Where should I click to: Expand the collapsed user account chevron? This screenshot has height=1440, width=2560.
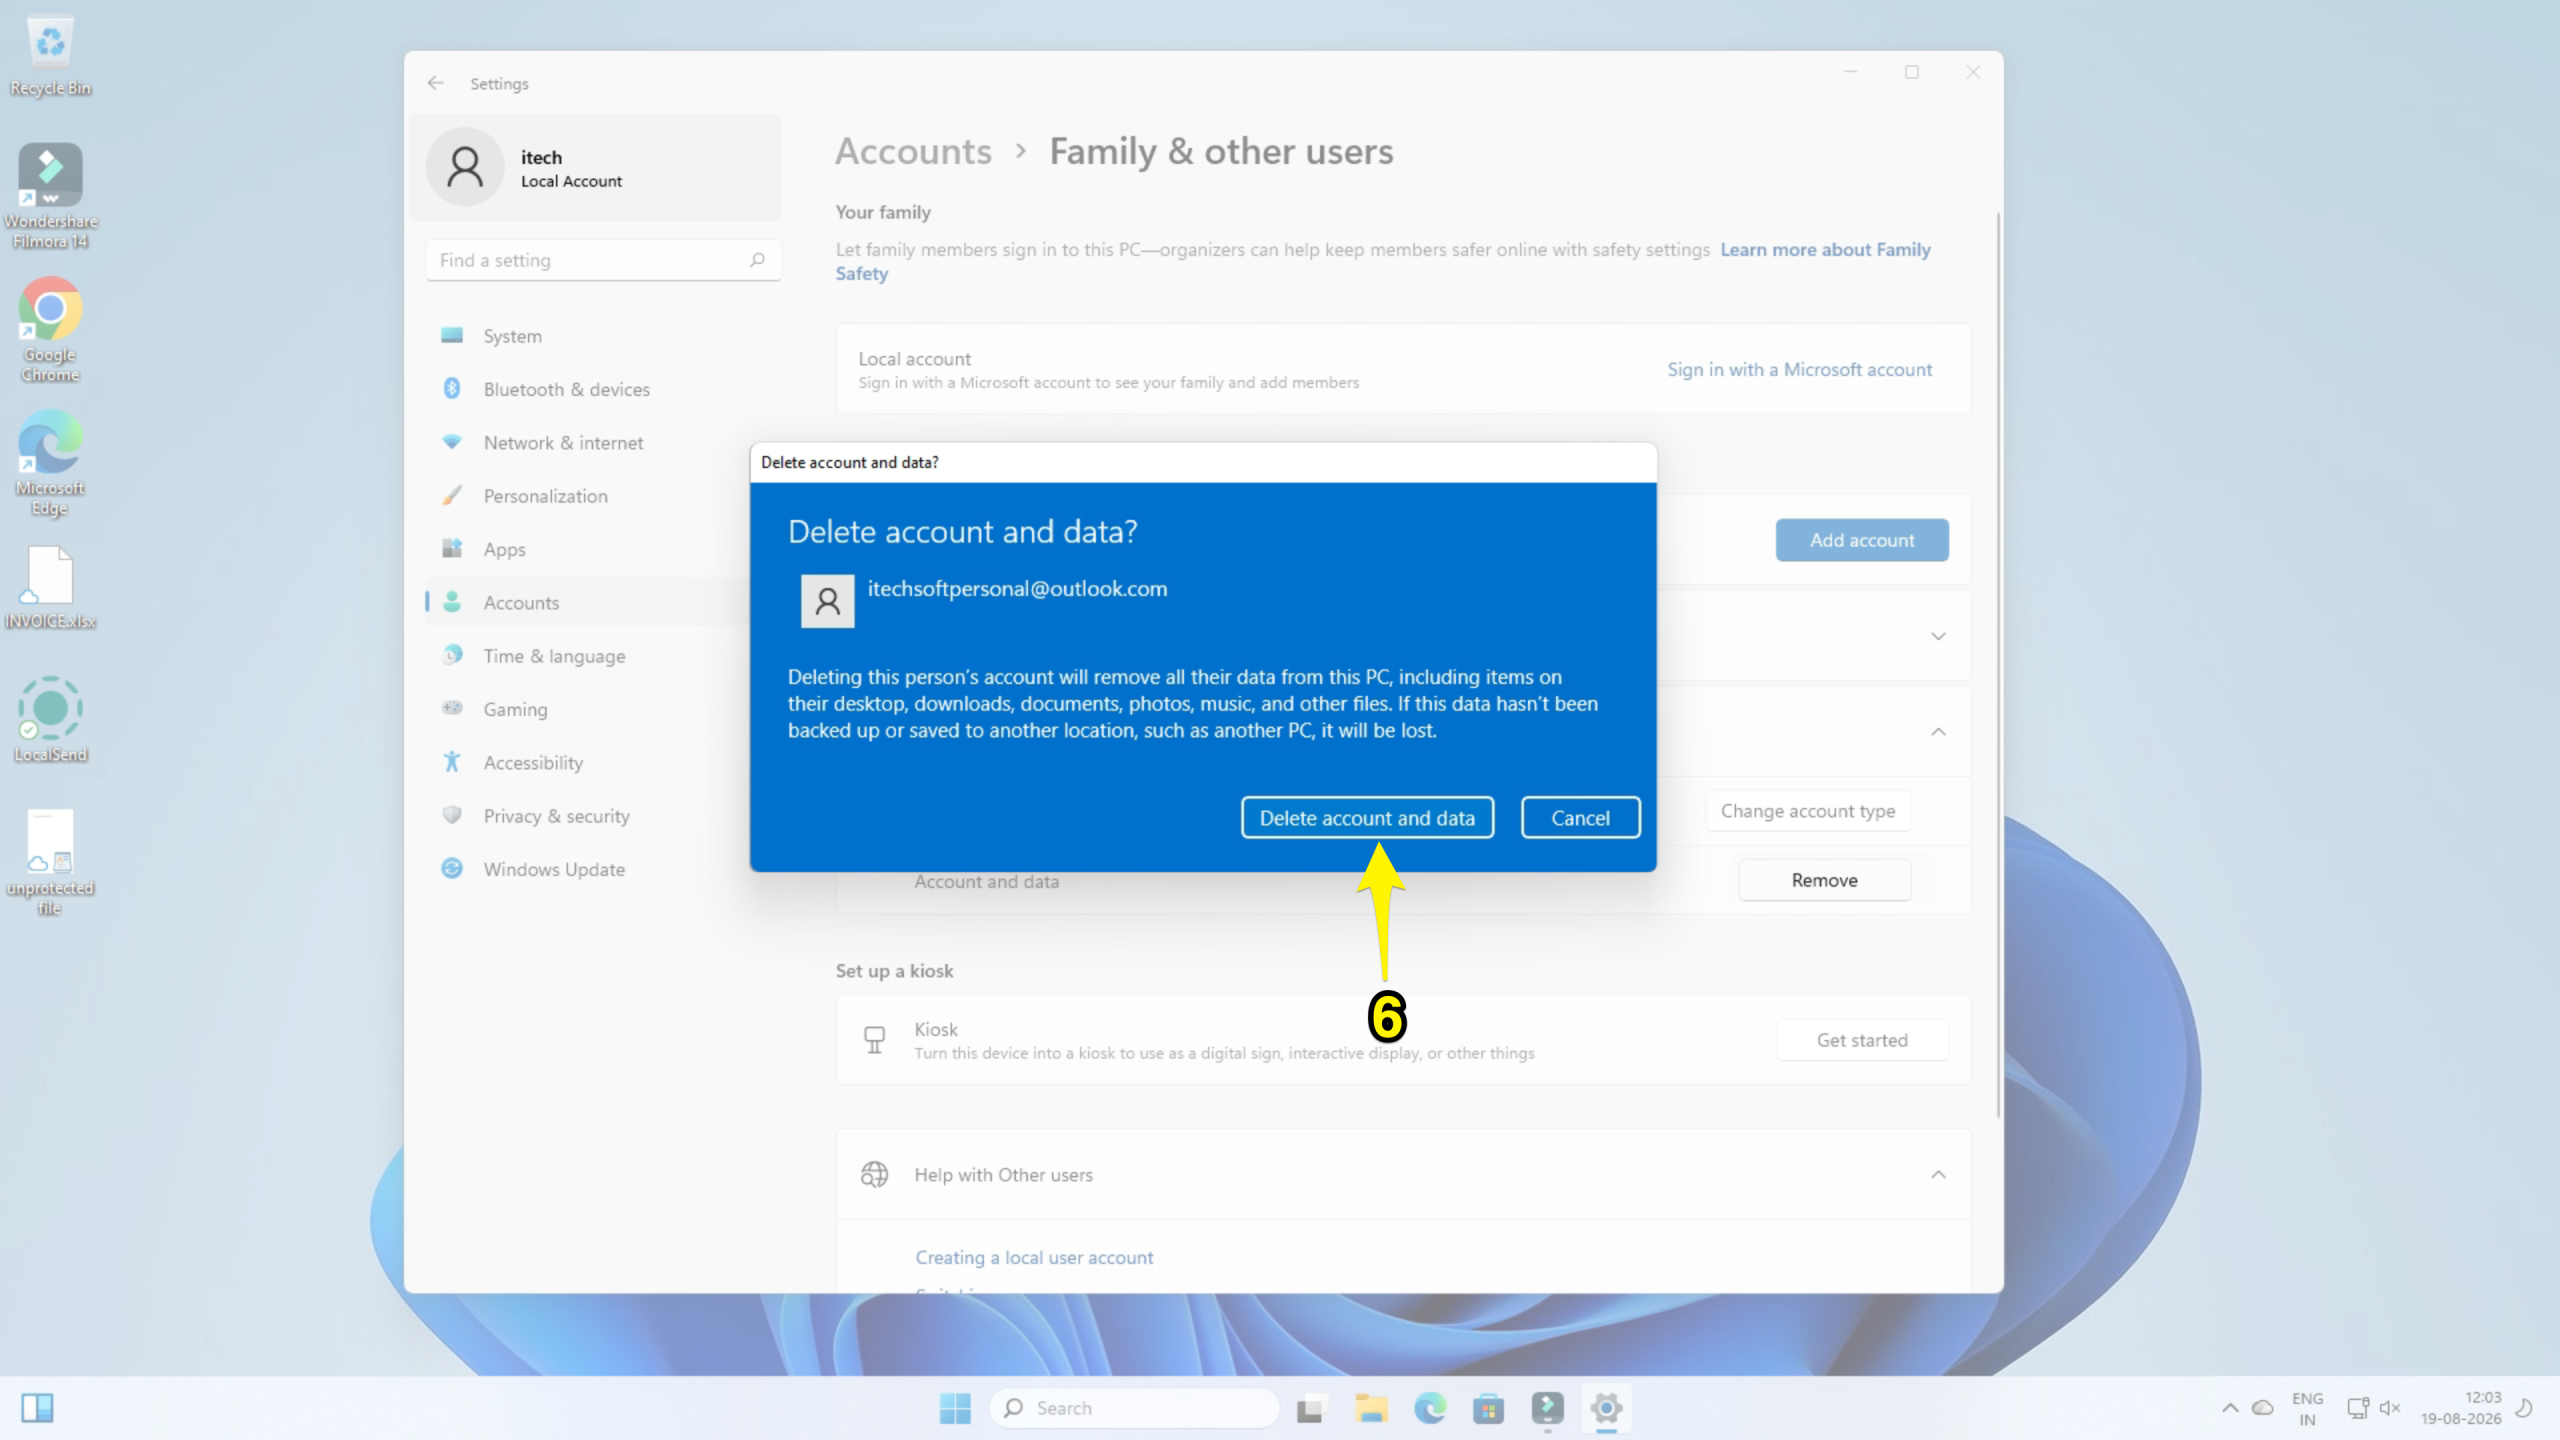(x=1938, y=636)
